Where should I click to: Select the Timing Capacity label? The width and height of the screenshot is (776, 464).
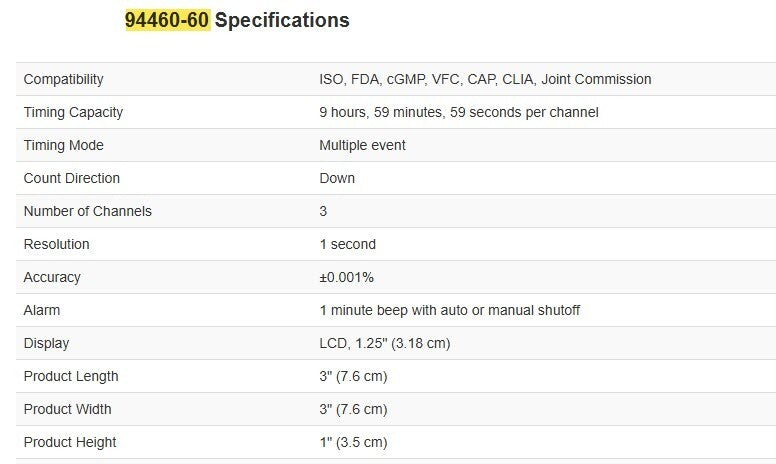[73, 112]
